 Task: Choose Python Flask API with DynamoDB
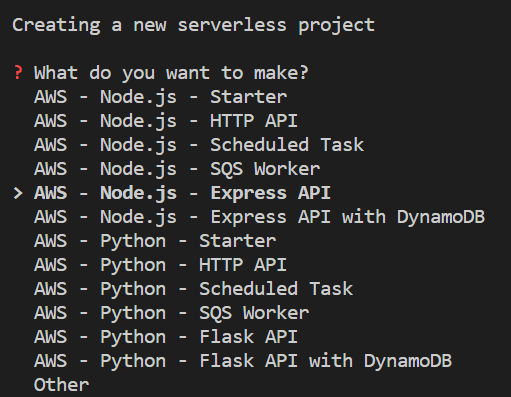pyautogui.click(x=243, y=361)
